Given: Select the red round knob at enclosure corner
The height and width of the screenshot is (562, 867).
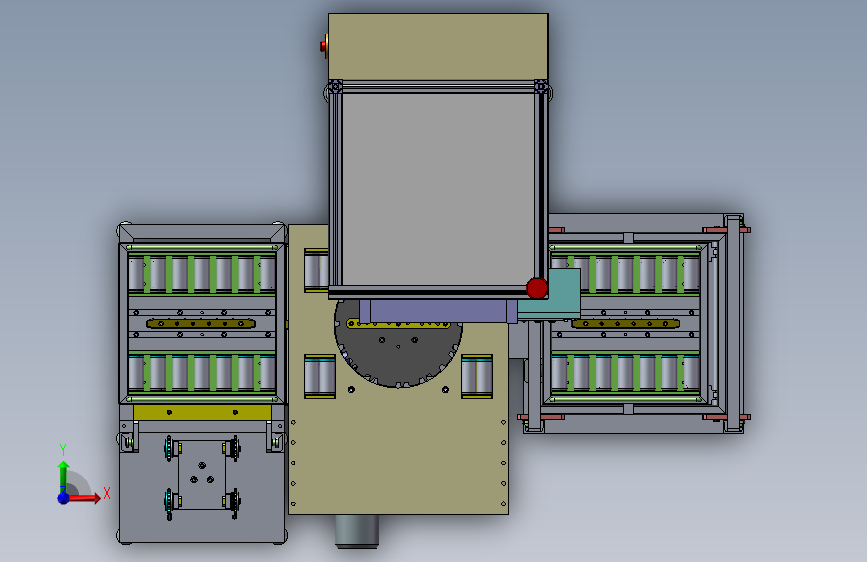Looking at the screenshot, I should tap(537, 288).
